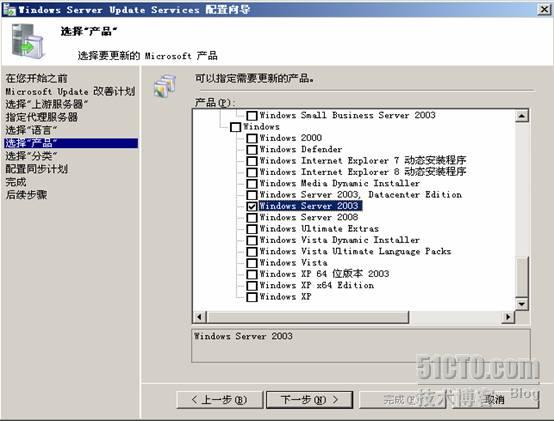The width and height of the screenshot is (554, 421).
Task: Click the products icon beside the description
Action: pos(165,86)
